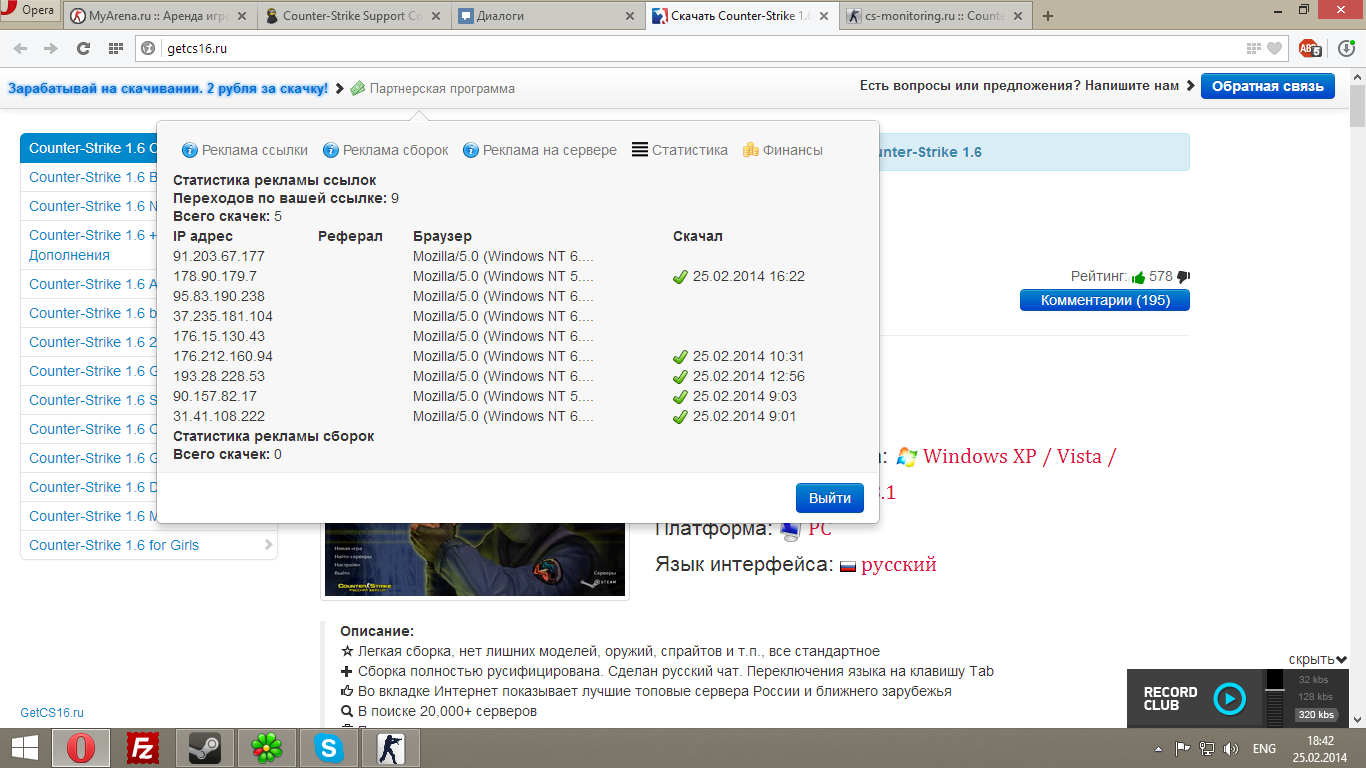Select the 128 kbs stream quality
The image size is (1366, 768).
tap(1313, 697)
